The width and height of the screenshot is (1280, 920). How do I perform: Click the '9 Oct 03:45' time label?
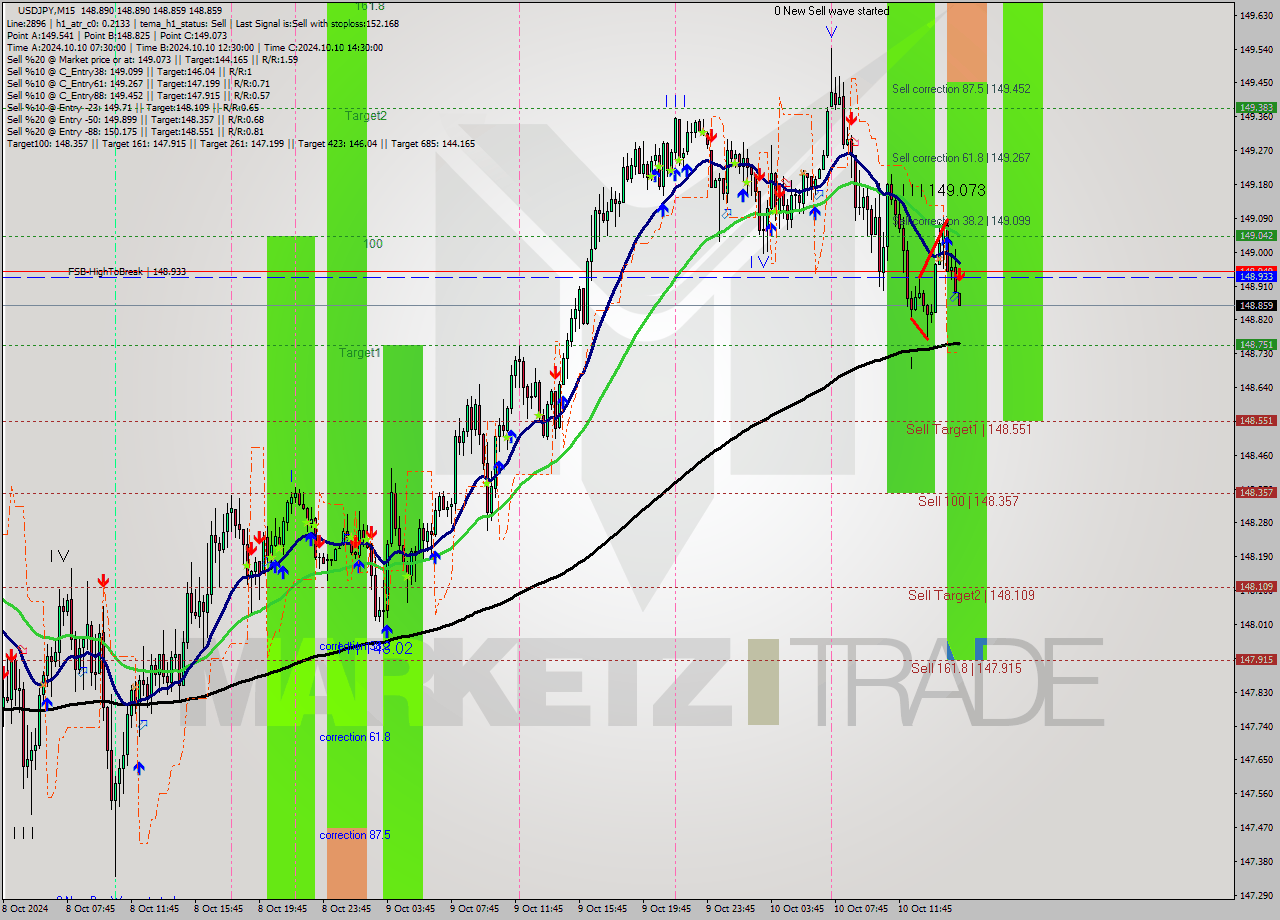pos(413,909)
